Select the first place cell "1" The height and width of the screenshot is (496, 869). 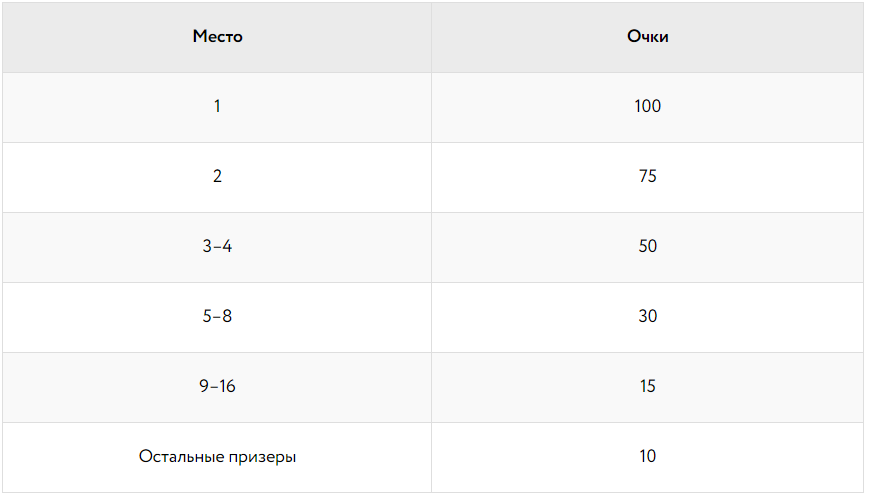coord(217,106)
